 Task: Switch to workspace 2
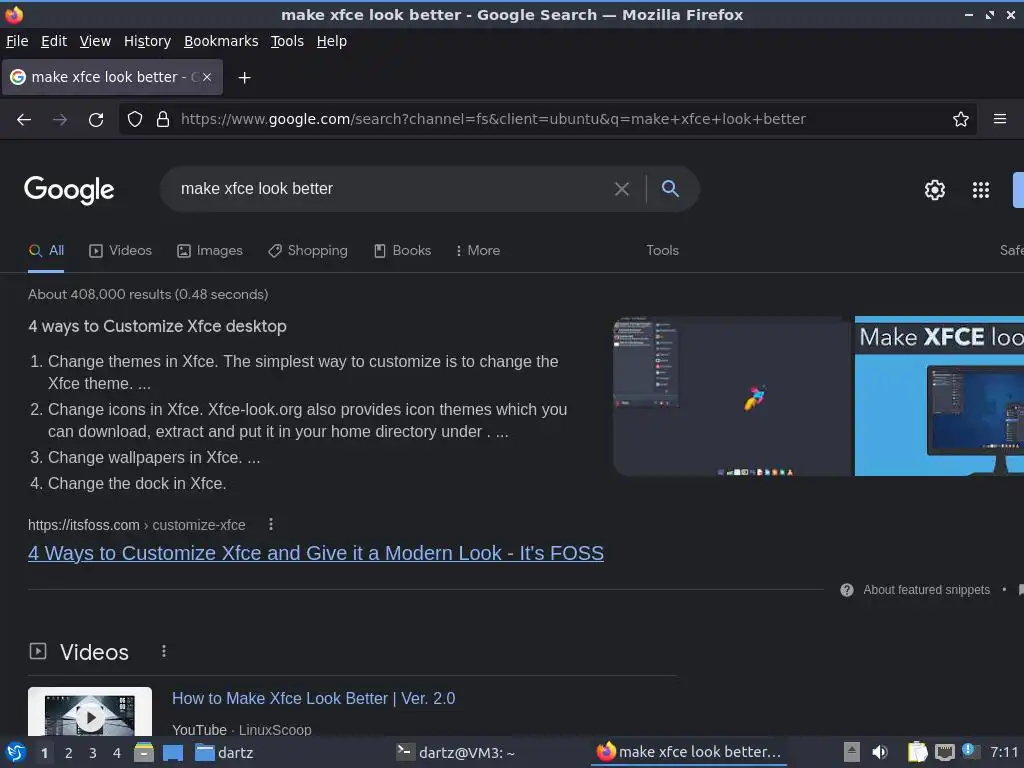pos(69,753)
